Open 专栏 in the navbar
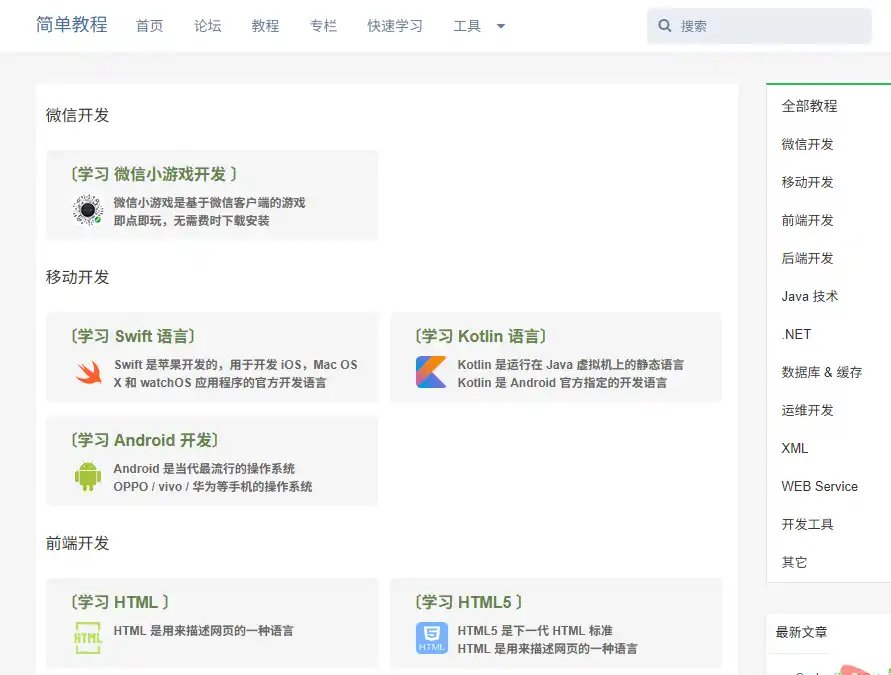 tap(323, 26)
